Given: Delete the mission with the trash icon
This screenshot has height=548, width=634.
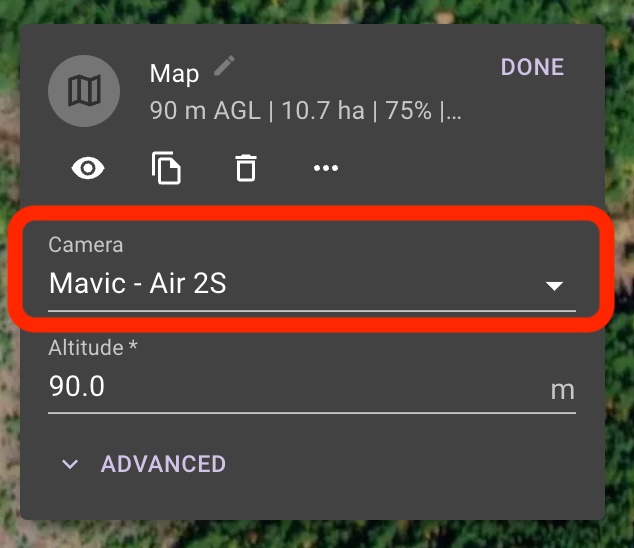Looking at the screenshot, I should point(246,168).
